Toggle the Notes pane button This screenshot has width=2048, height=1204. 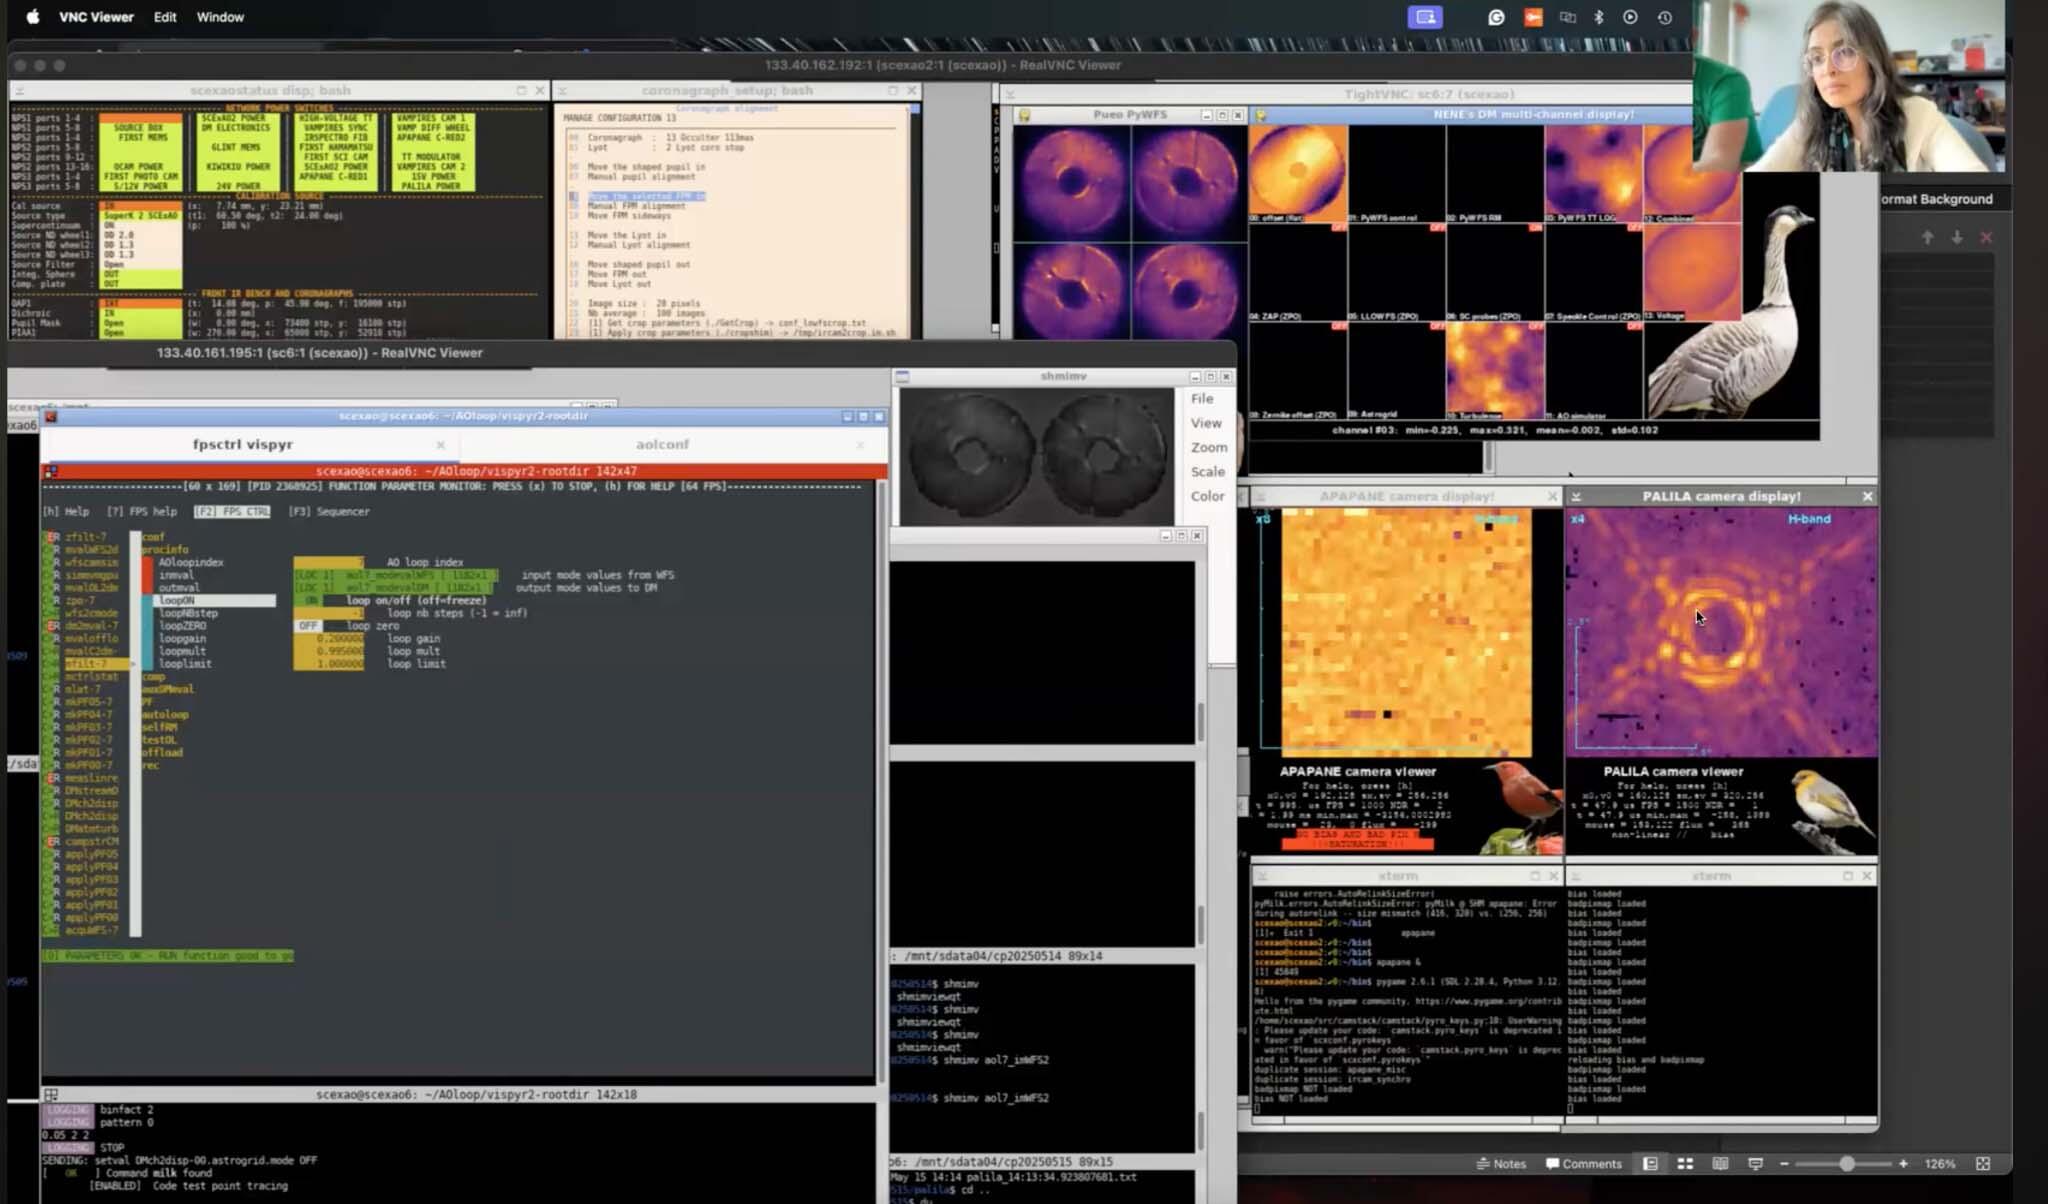[1500, 1164]
